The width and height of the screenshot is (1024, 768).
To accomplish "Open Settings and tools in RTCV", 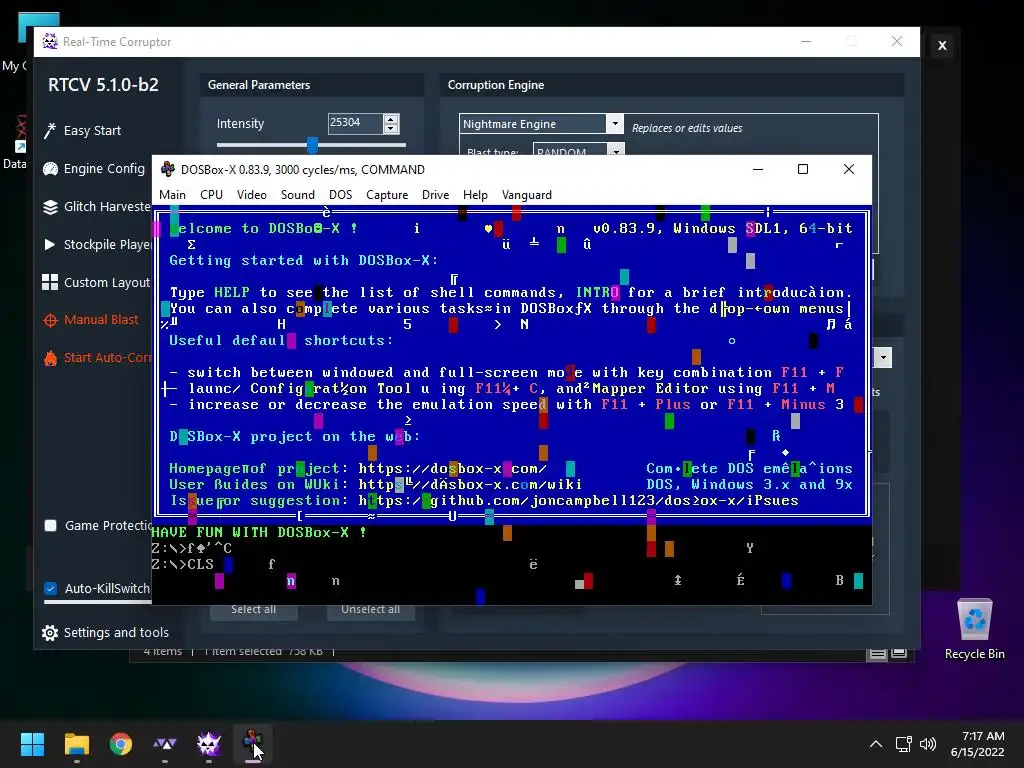I will click(x=105, y=632).
